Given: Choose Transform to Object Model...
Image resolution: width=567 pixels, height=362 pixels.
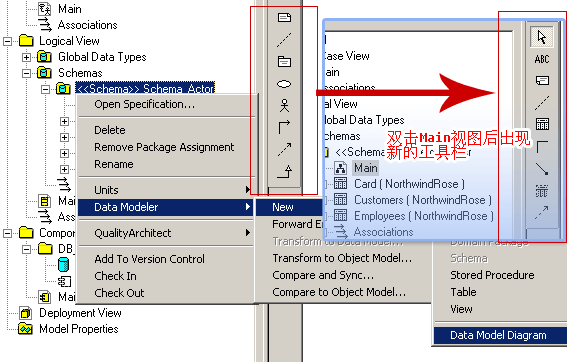Looking at the screenshot, I should (342, 258).
